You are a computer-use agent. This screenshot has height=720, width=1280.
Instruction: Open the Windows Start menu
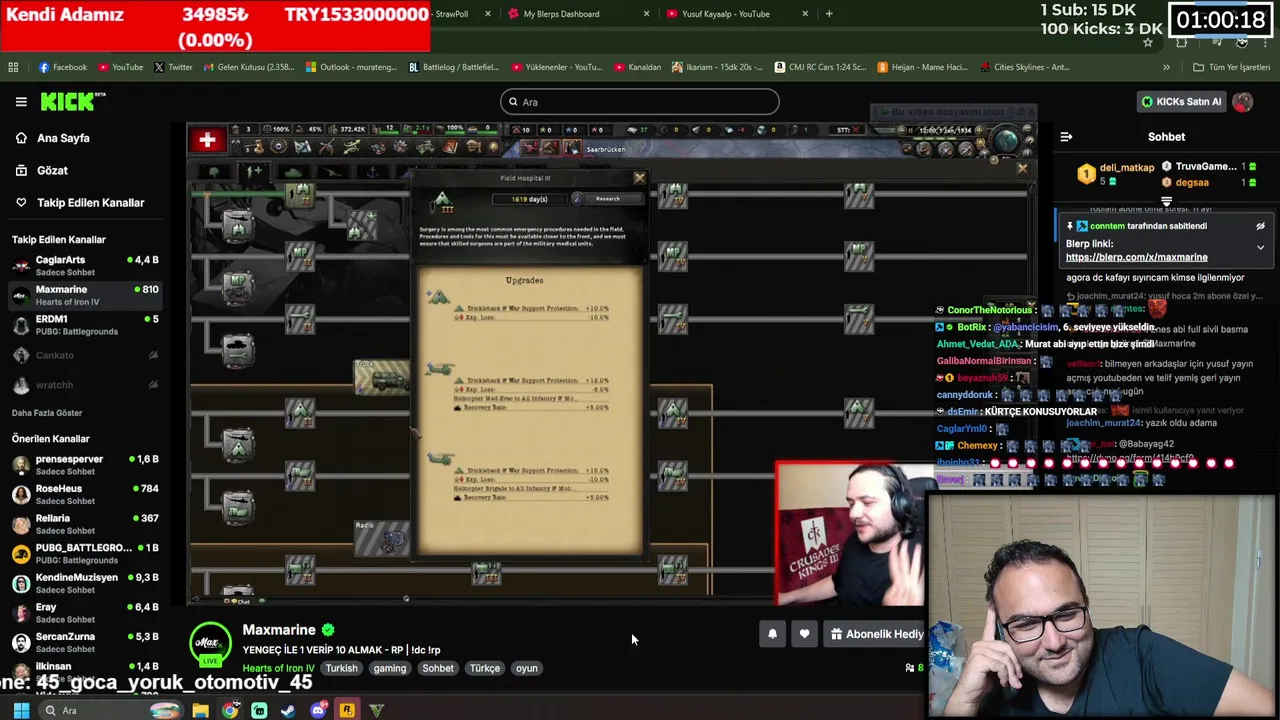21,710
